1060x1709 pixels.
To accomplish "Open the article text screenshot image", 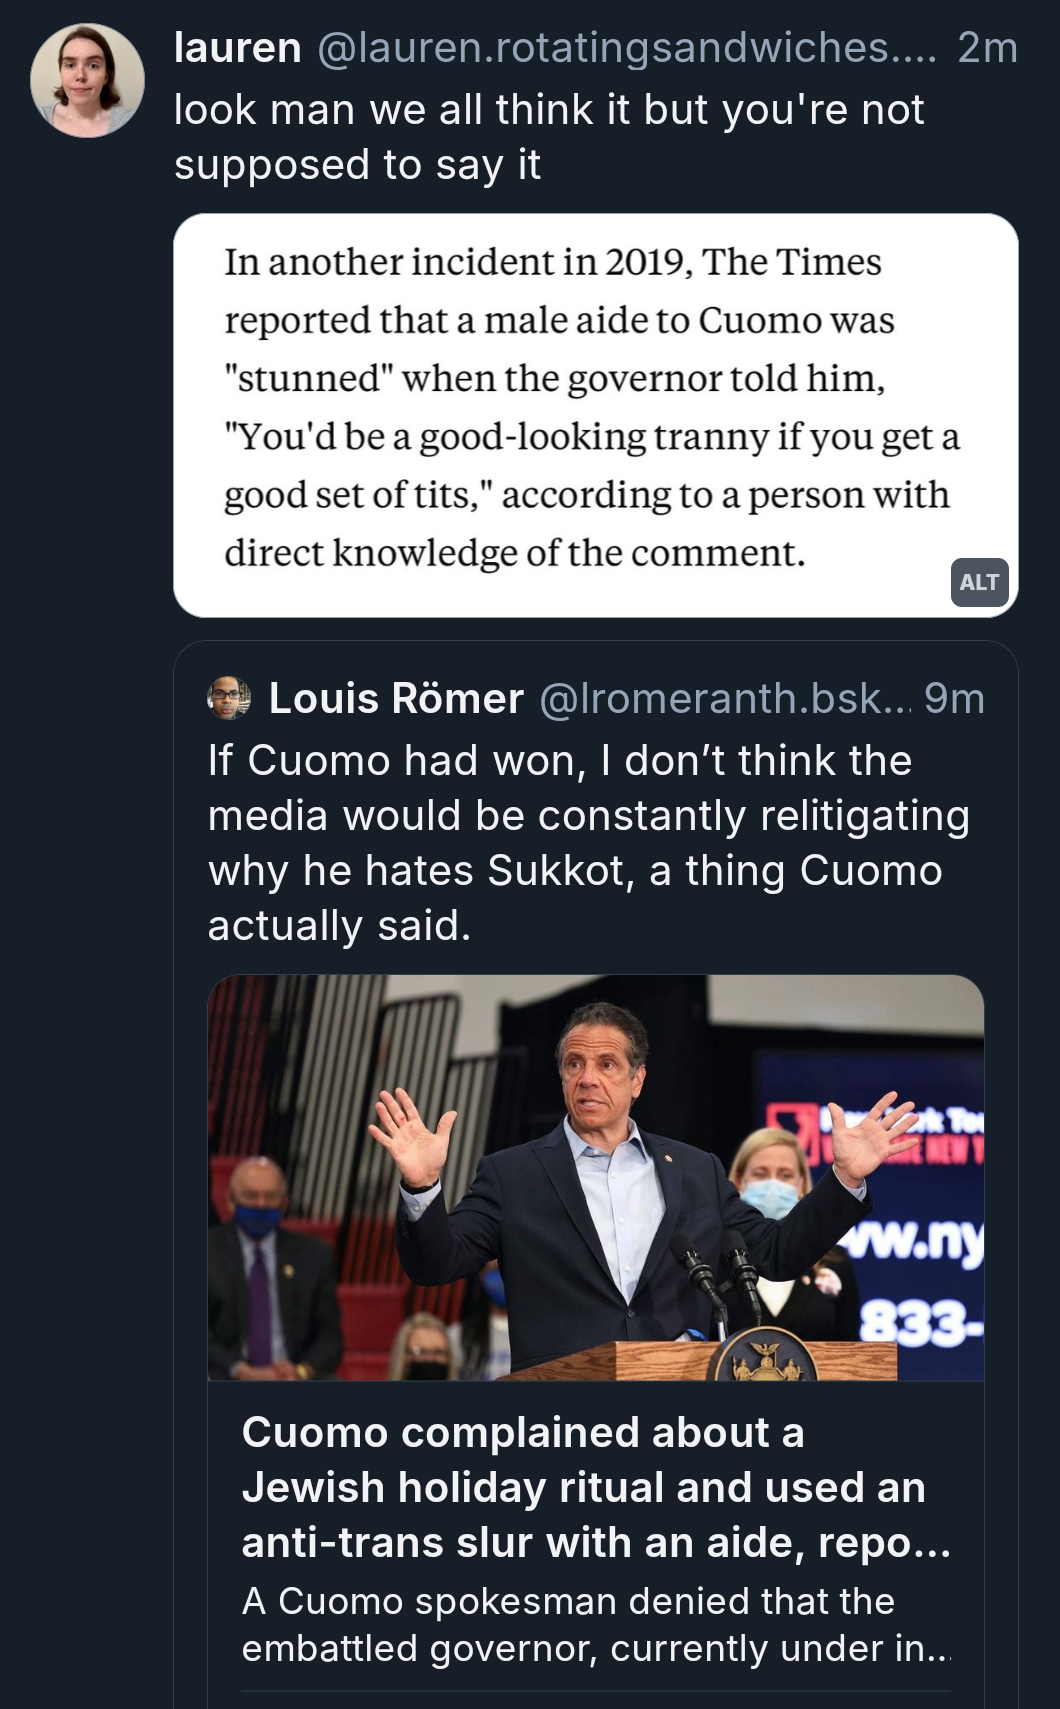I will click(595, 415).
